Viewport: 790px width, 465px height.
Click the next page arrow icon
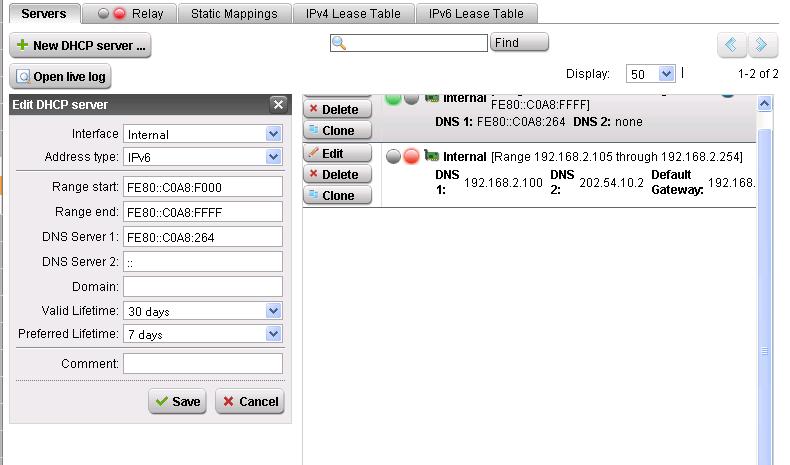click(x=762, y=45)
